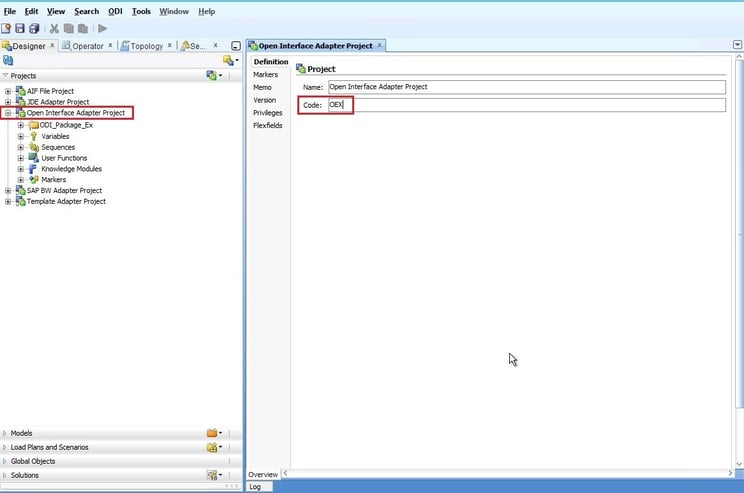Click the Overview tab at bottom
Image resolution: width=744 pixels, height=493 pixels.
pos(263,474)
